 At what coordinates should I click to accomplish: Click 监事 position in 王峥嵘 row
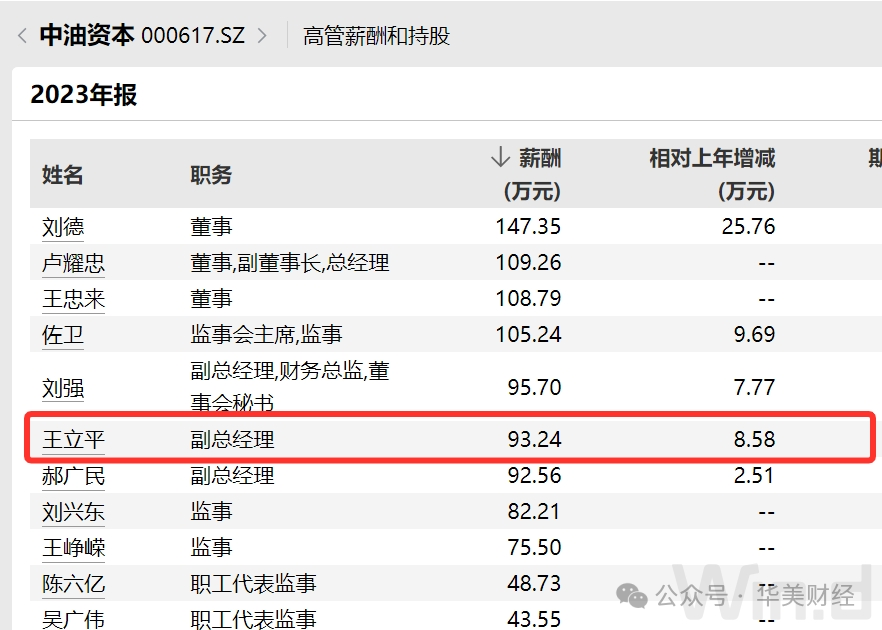coord(212,548)
